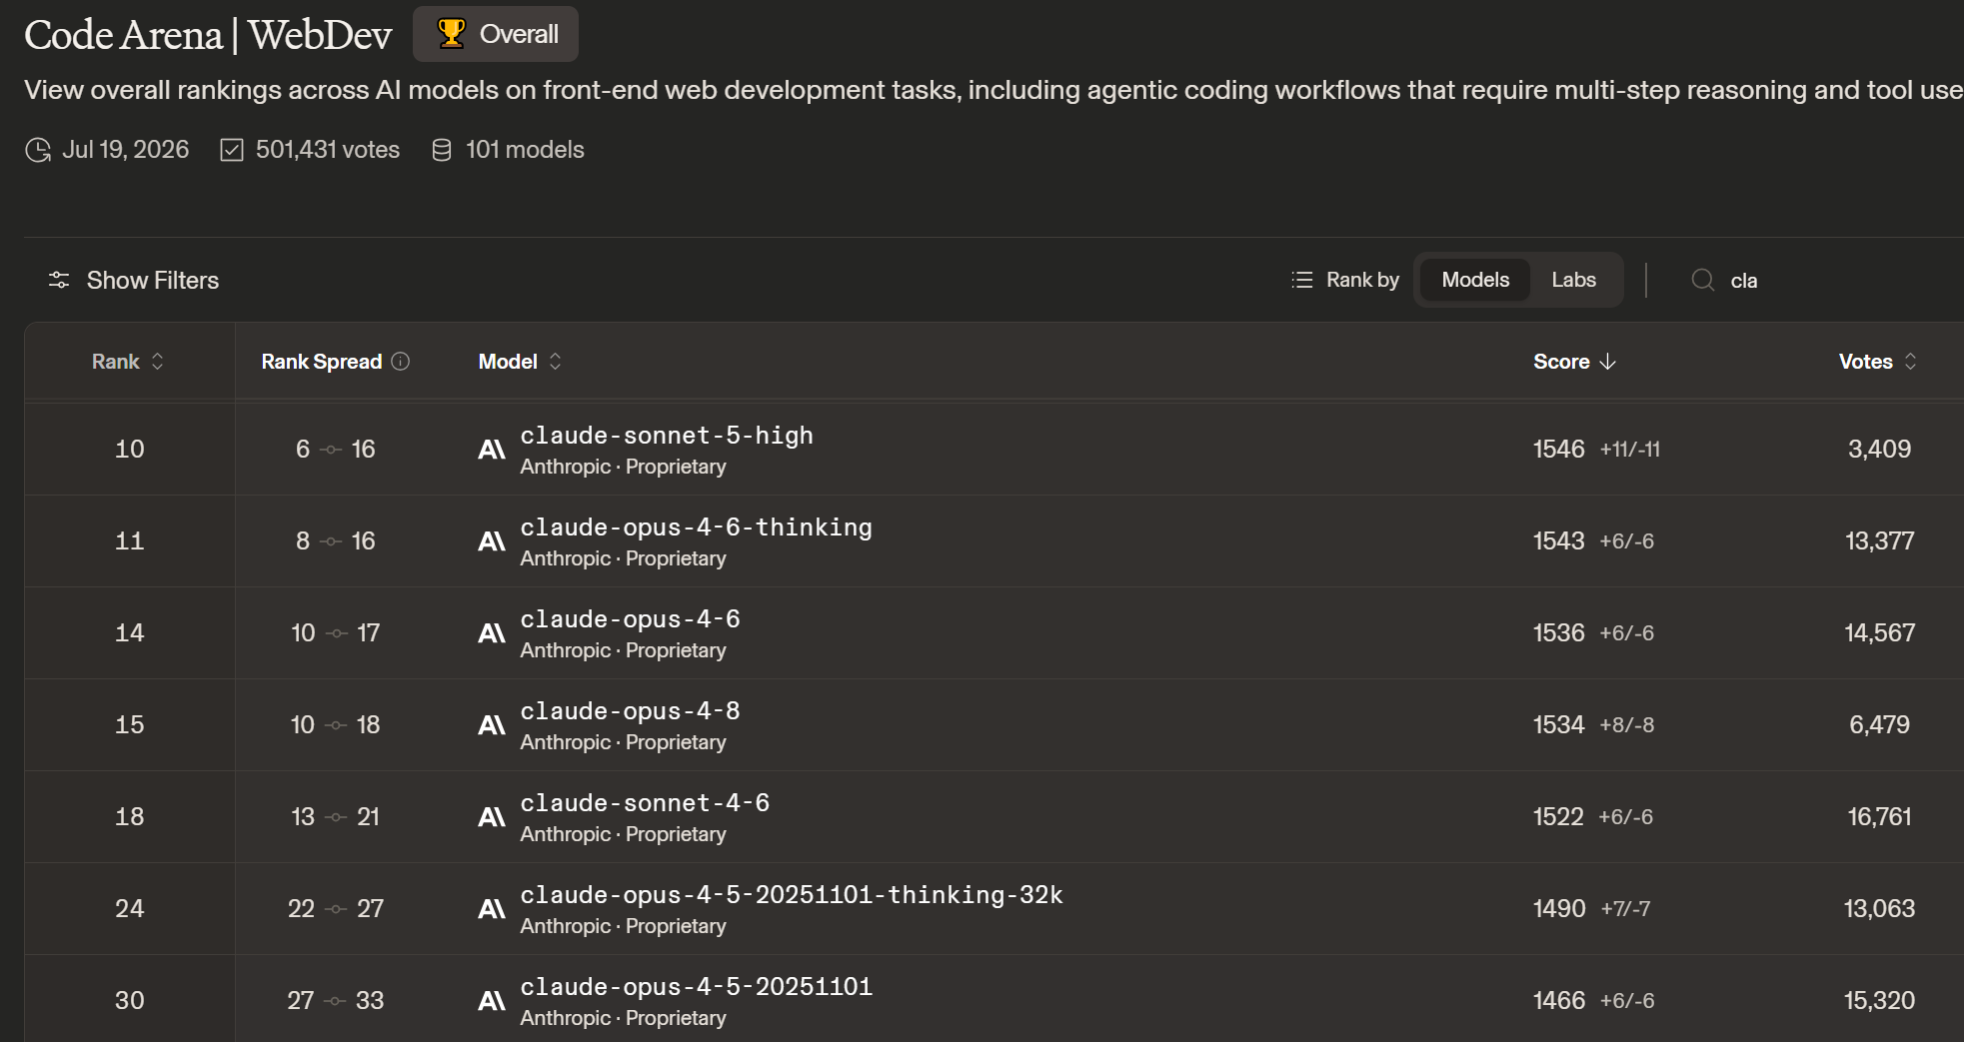Sort by the Rank column arrows

(157, 361)
